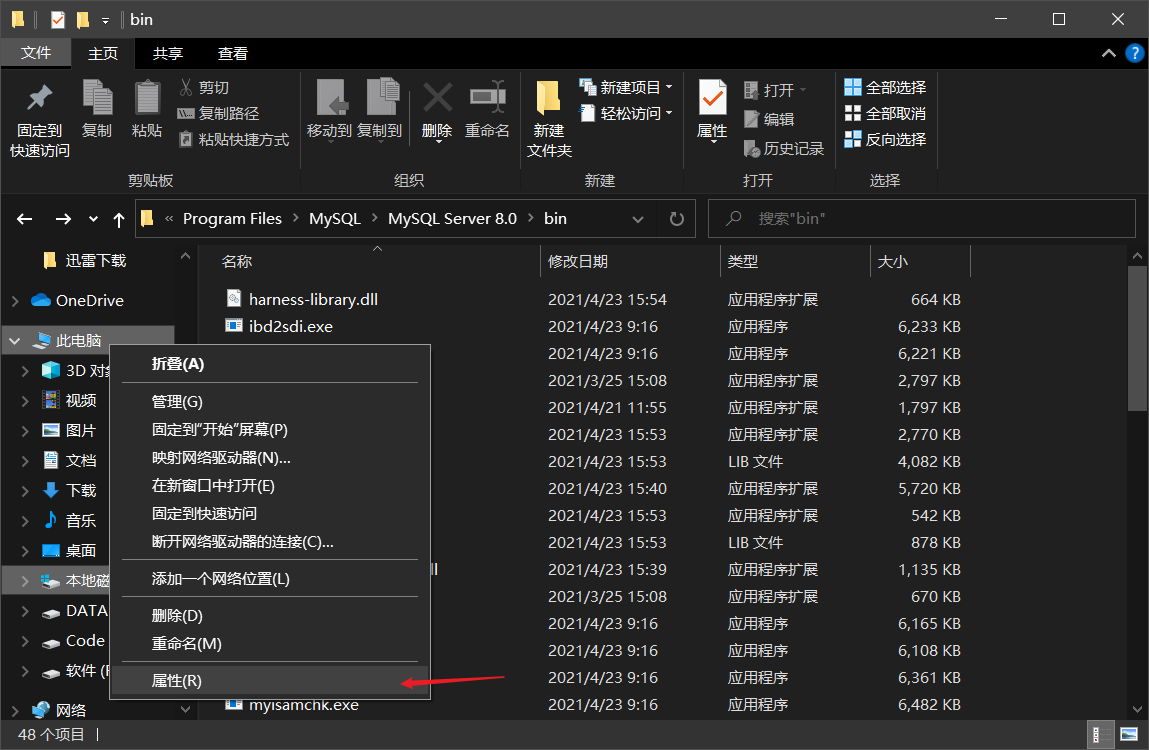Choose Properties (属性R) in context menu
The image size is (1149, 750).
[x=270, y=680]
